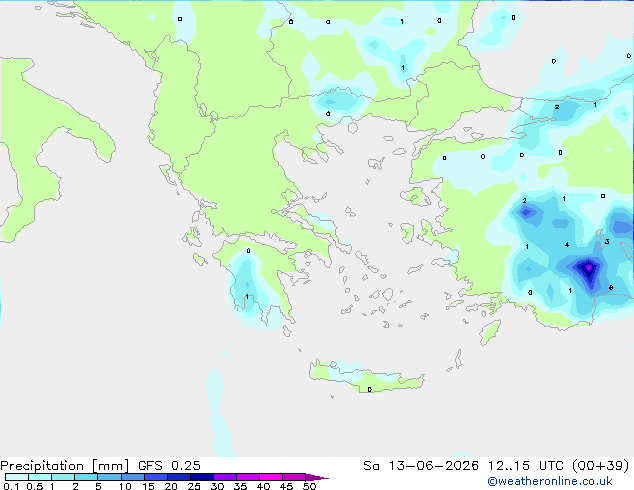Select the '10' legend scale label
The image size is (634, 490).
(125, 486)
